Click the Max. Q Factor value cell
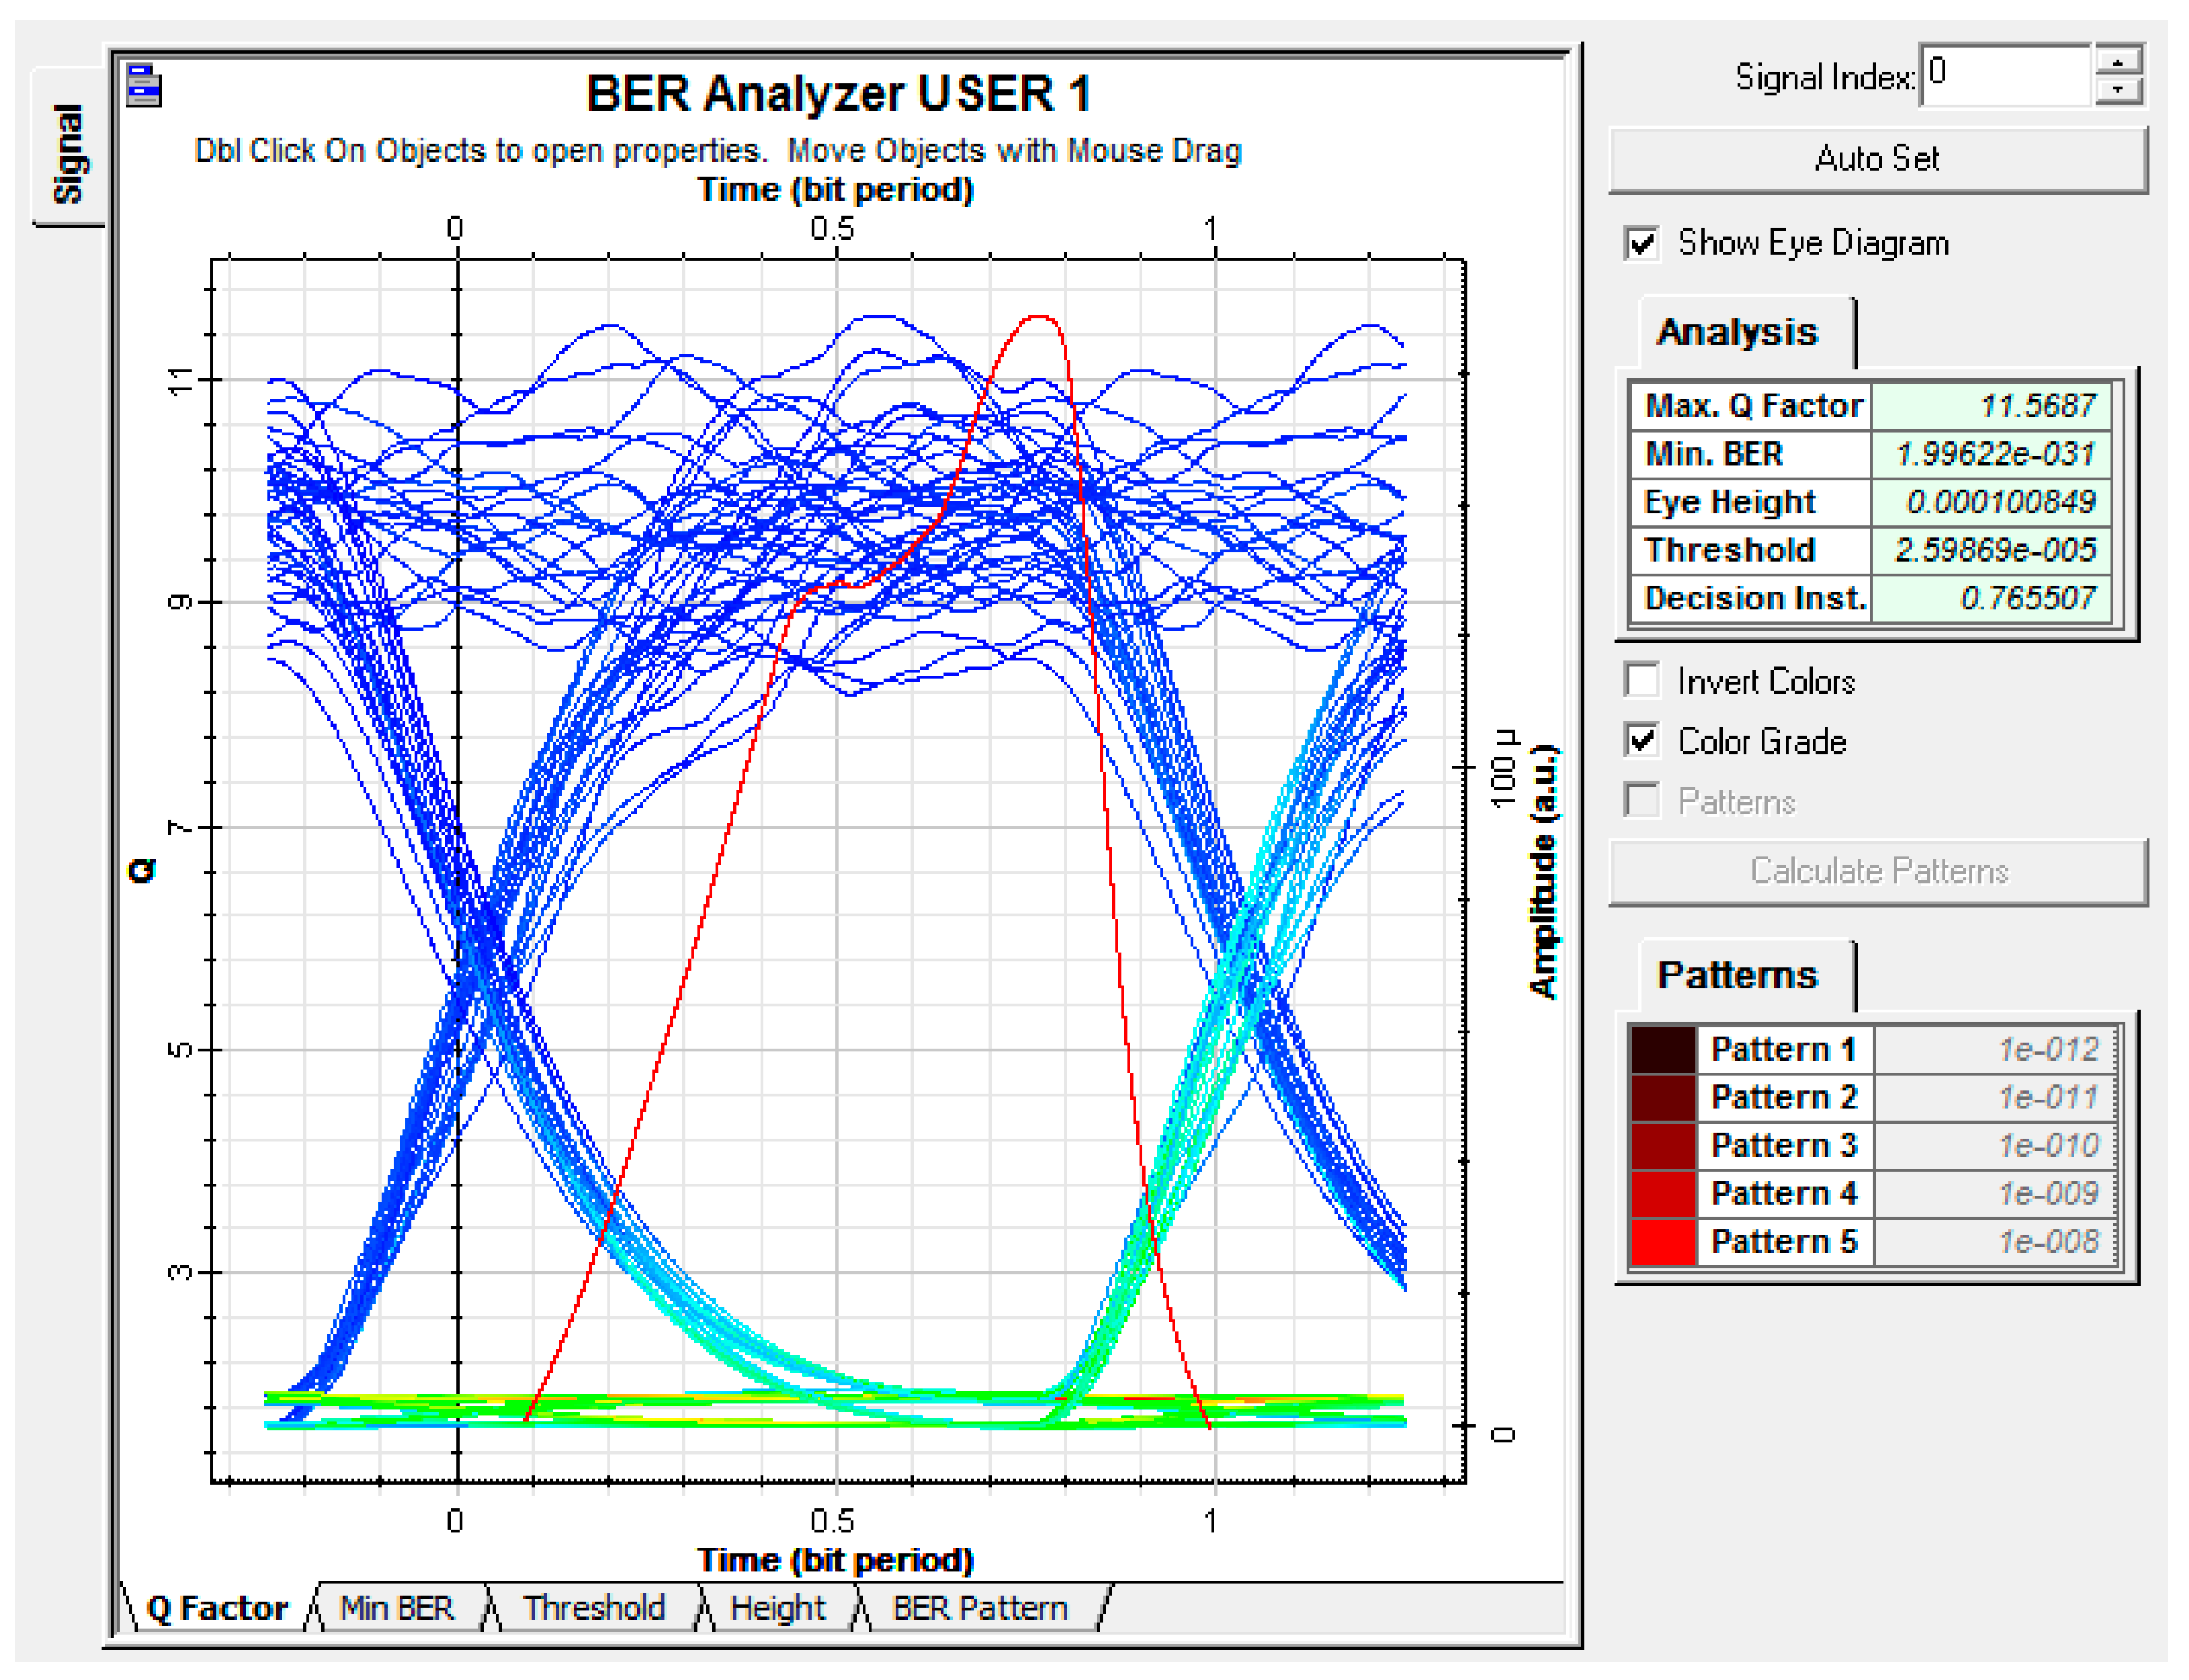Screen dimensions: 2189x1680 tap(1990, 405)
